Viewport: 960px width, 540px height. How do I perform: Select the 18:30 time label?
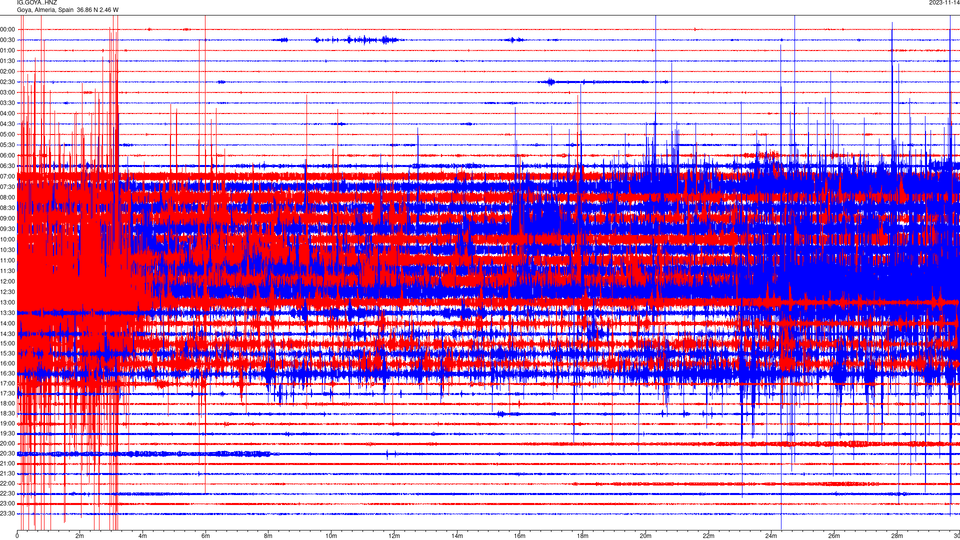(7, 413)
